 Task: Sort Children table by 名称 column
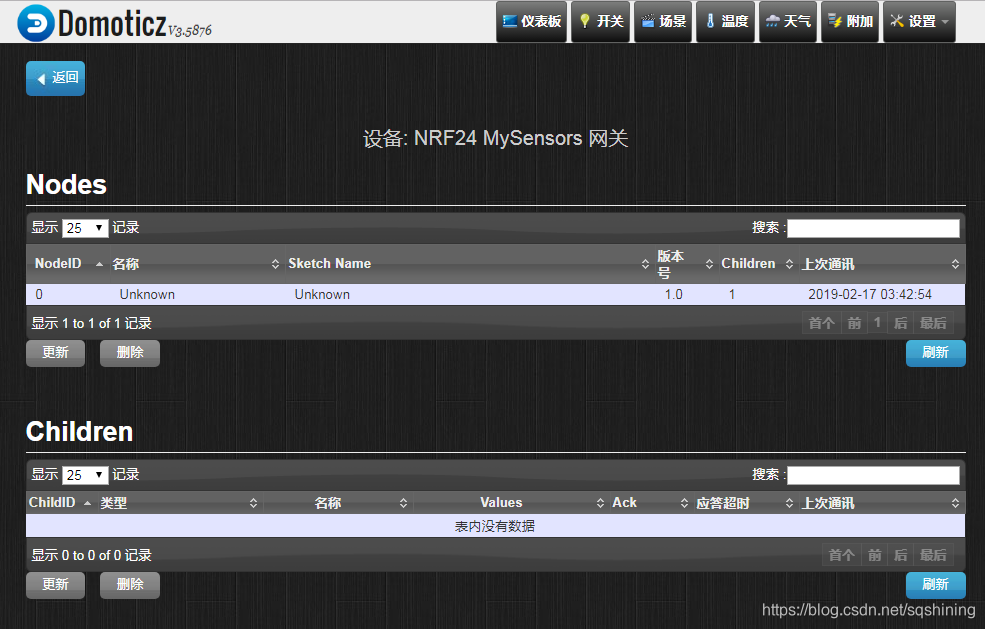(338, 503)
